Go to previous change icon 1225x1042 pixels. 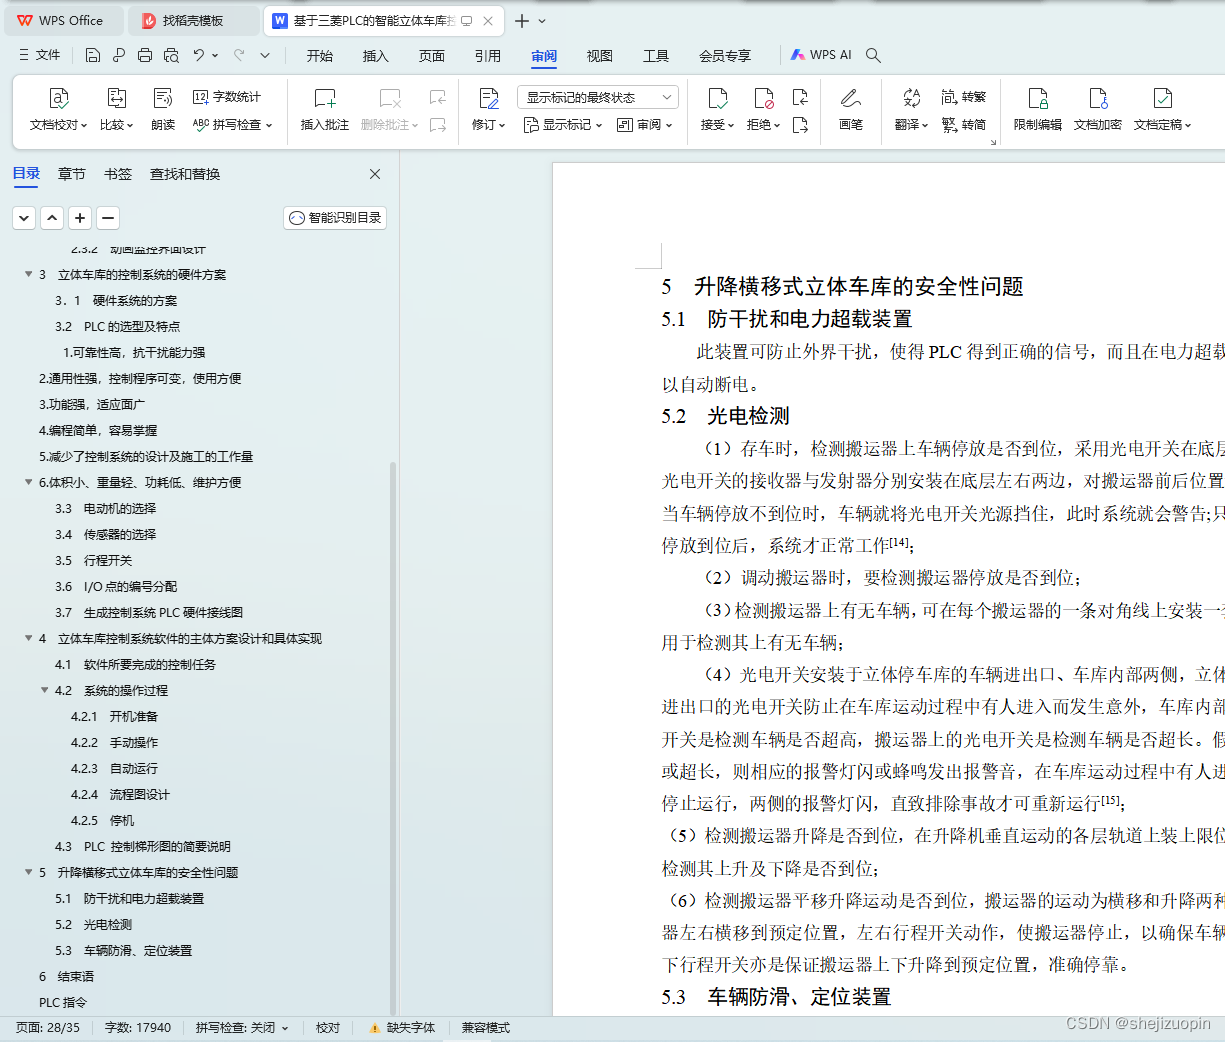click(x=800, y=97)
